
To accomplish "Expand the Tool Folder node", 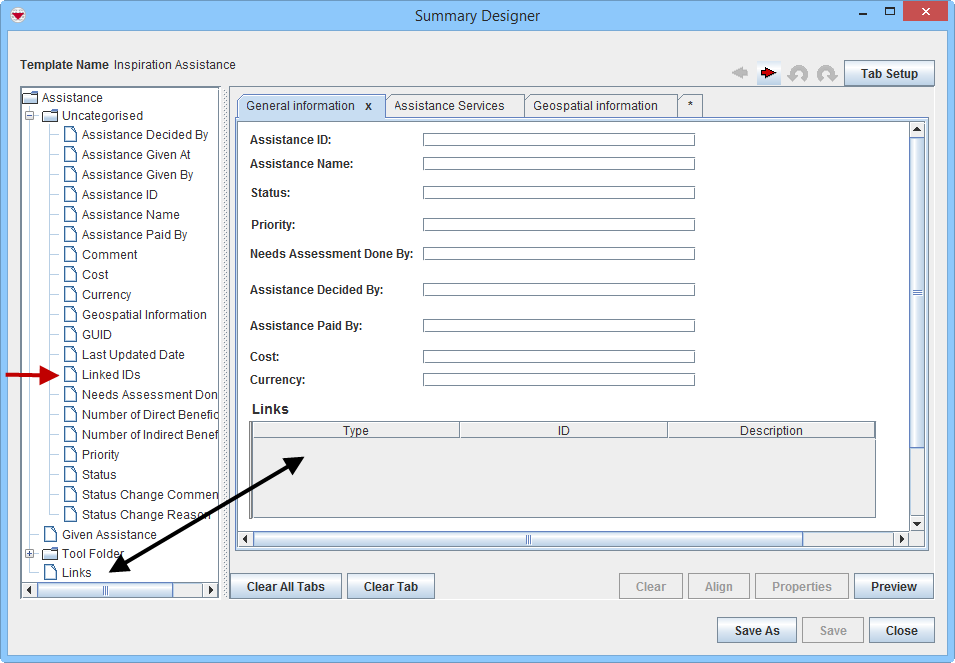I will point(30,554).
